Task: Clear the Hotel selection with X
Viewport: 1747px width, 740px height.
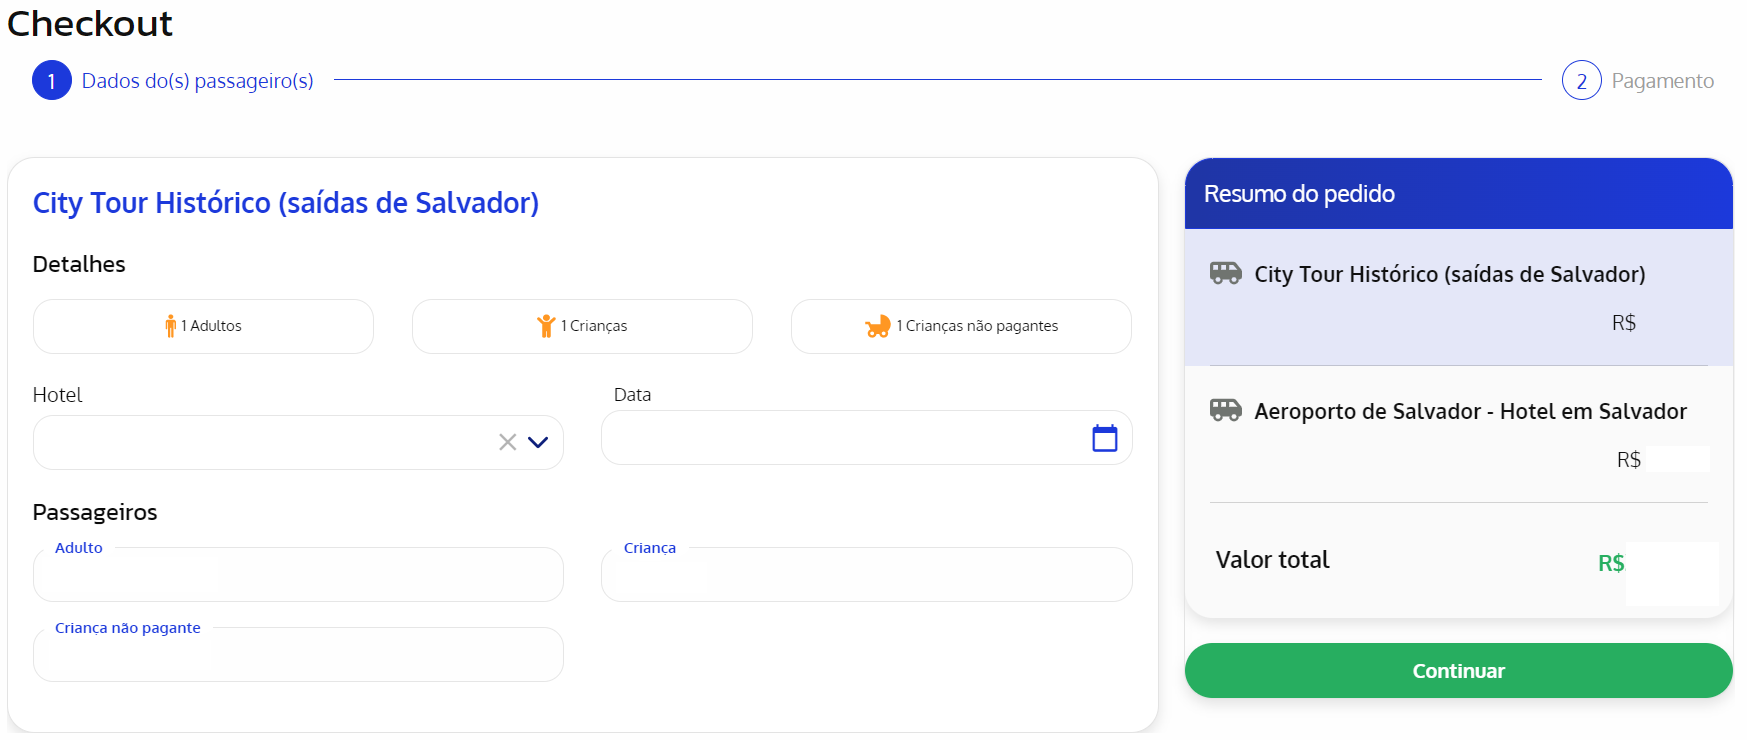Action: tap(508, 442)
